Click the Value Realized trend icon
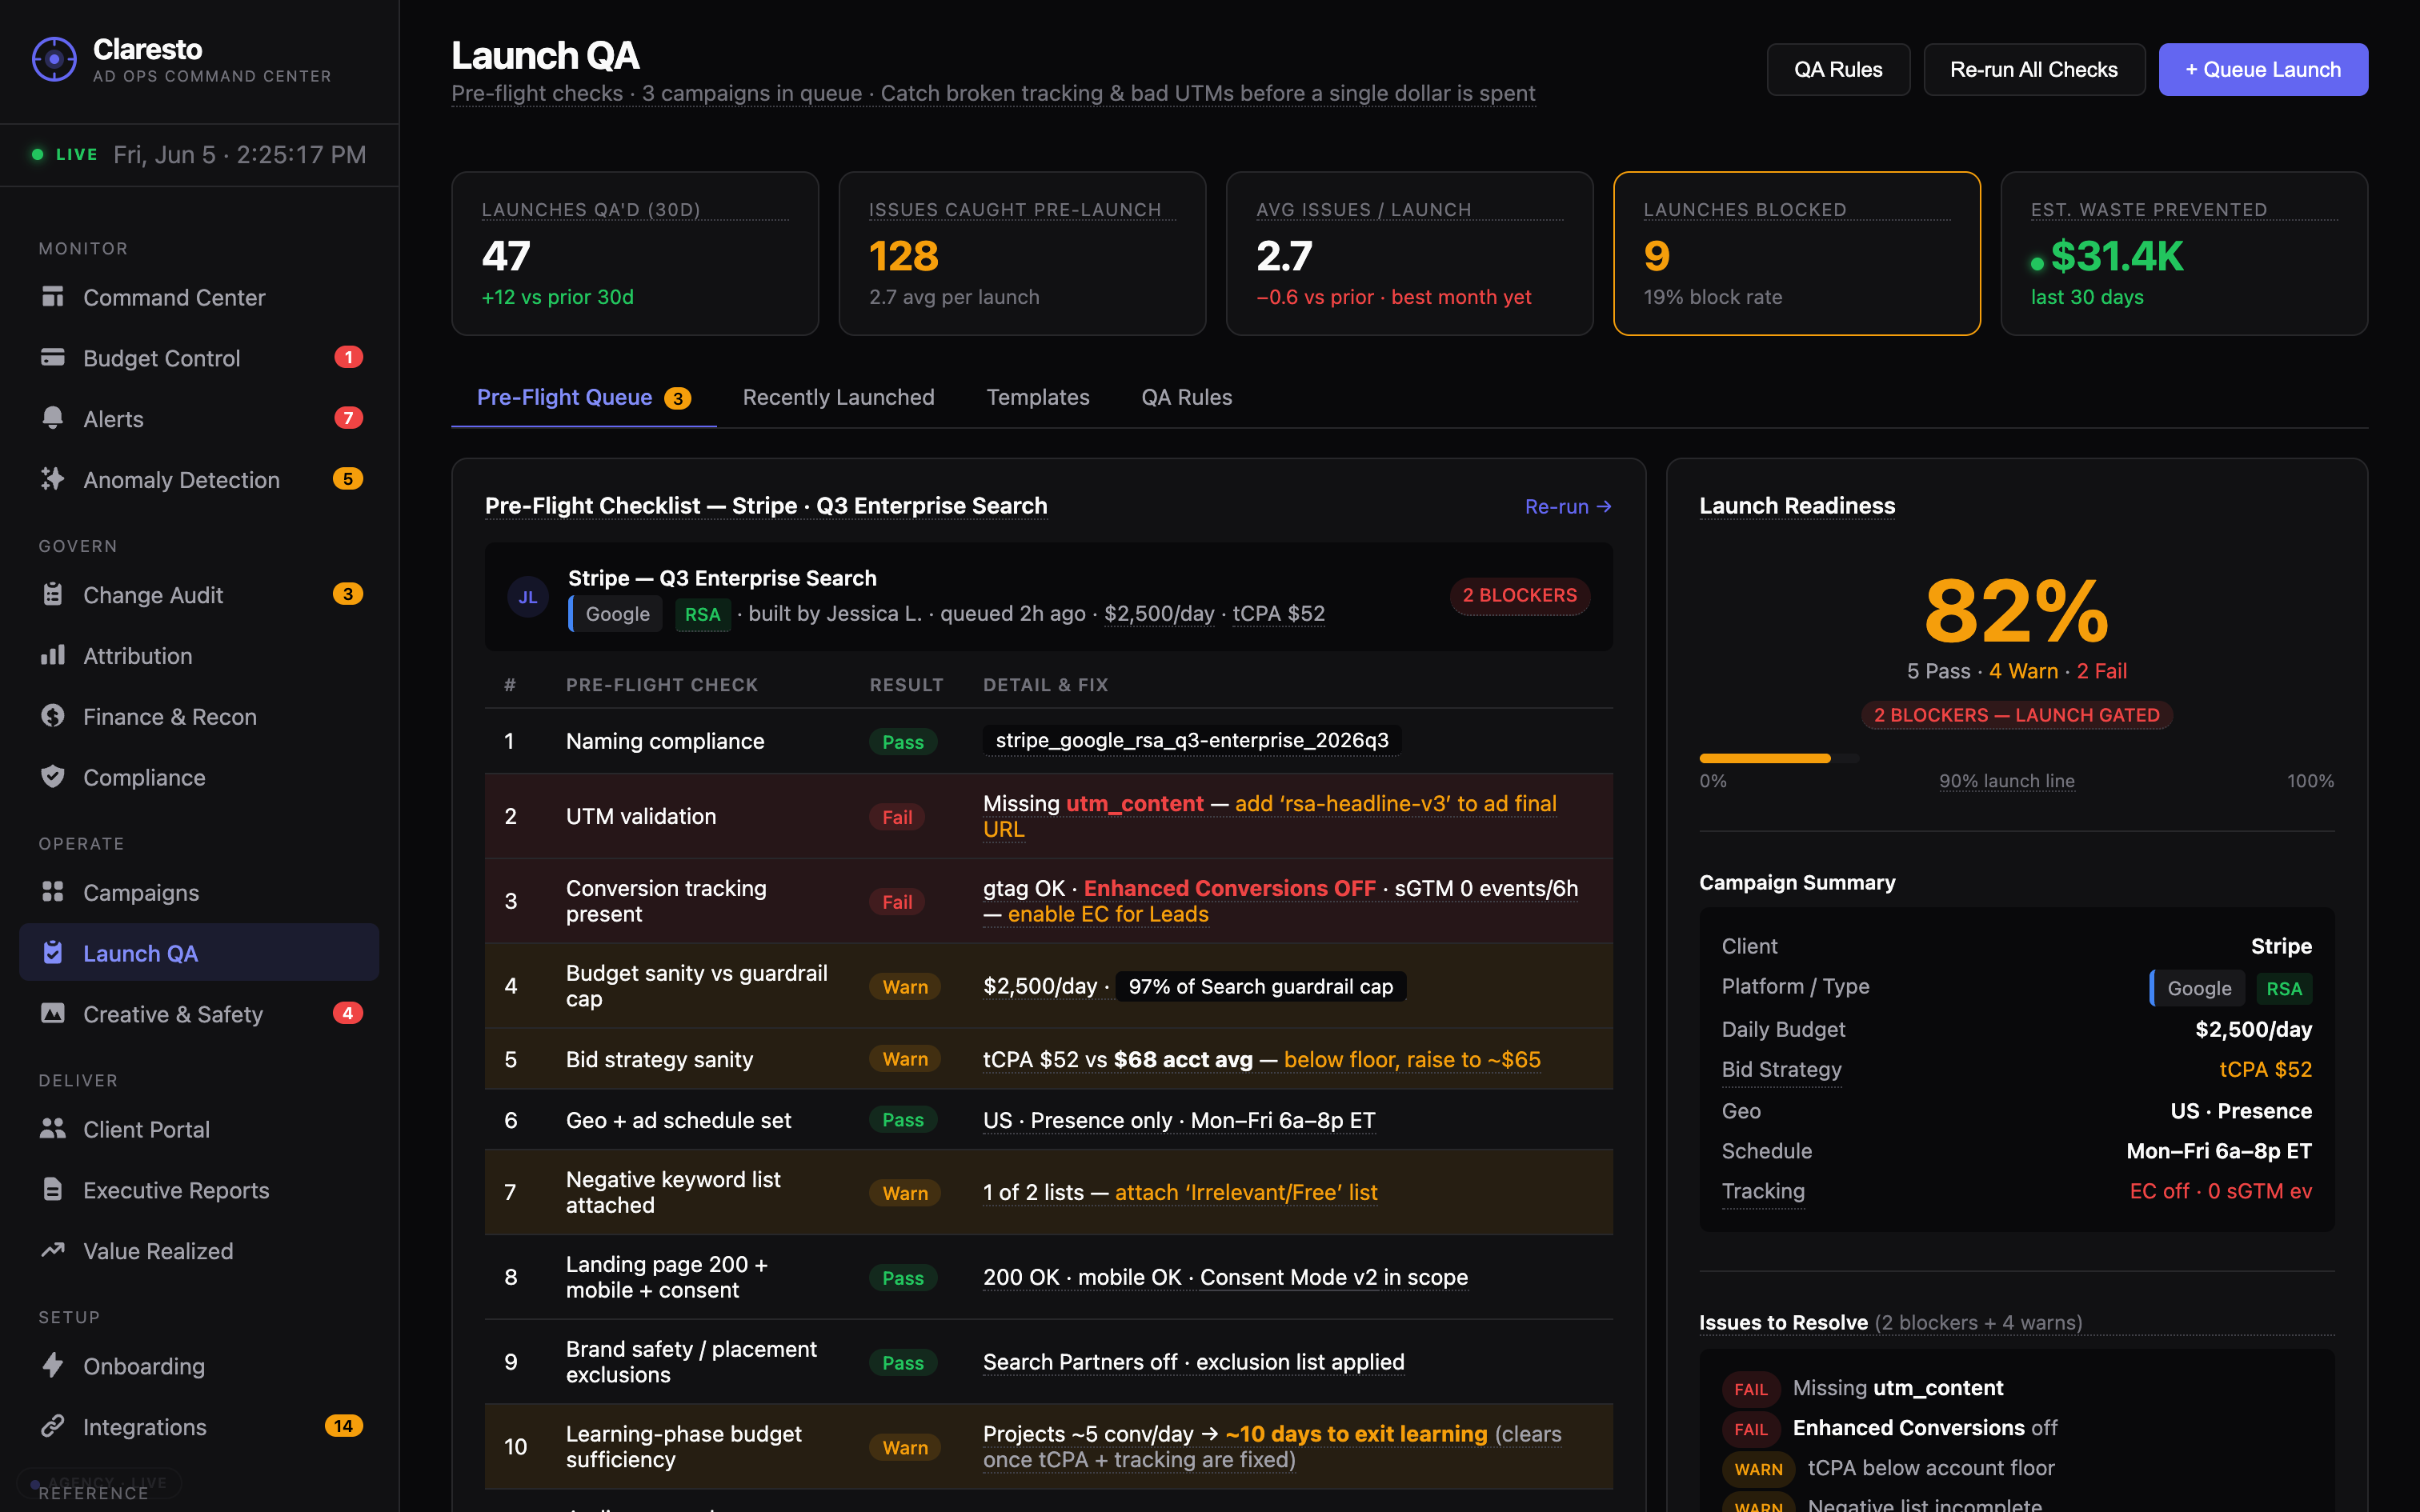The image size is (2420, 1512). (53, 1250)
